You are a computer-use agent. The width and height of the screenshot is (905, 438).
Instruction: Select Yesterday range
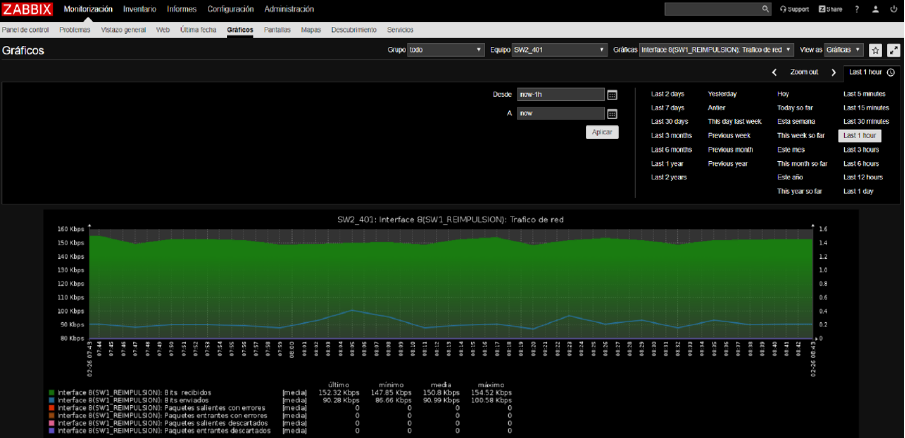[723, 94]
